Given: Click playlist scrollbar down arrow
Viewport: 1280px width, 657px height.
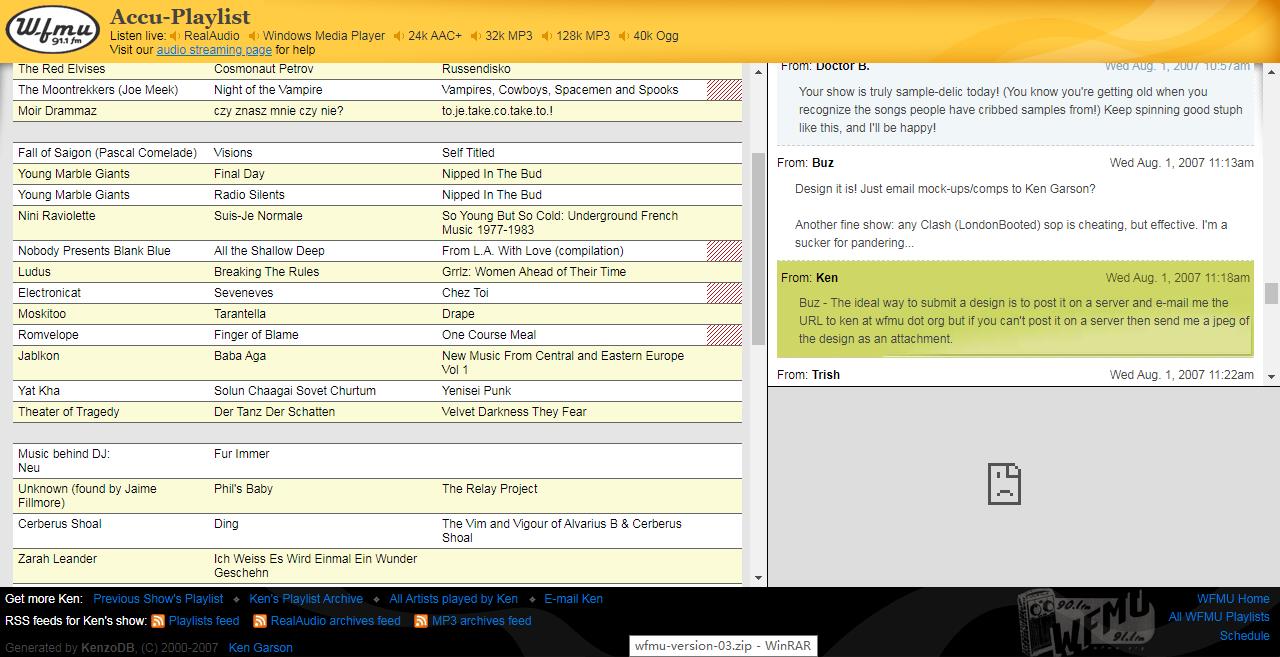Looking at the screenshot, I should pos(758,578).
